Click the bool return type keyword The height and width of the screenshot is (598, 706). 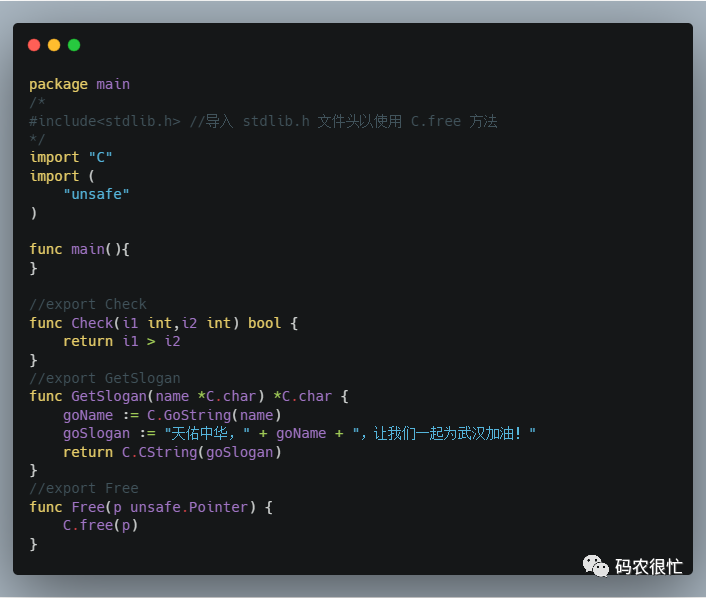[265, 323]
